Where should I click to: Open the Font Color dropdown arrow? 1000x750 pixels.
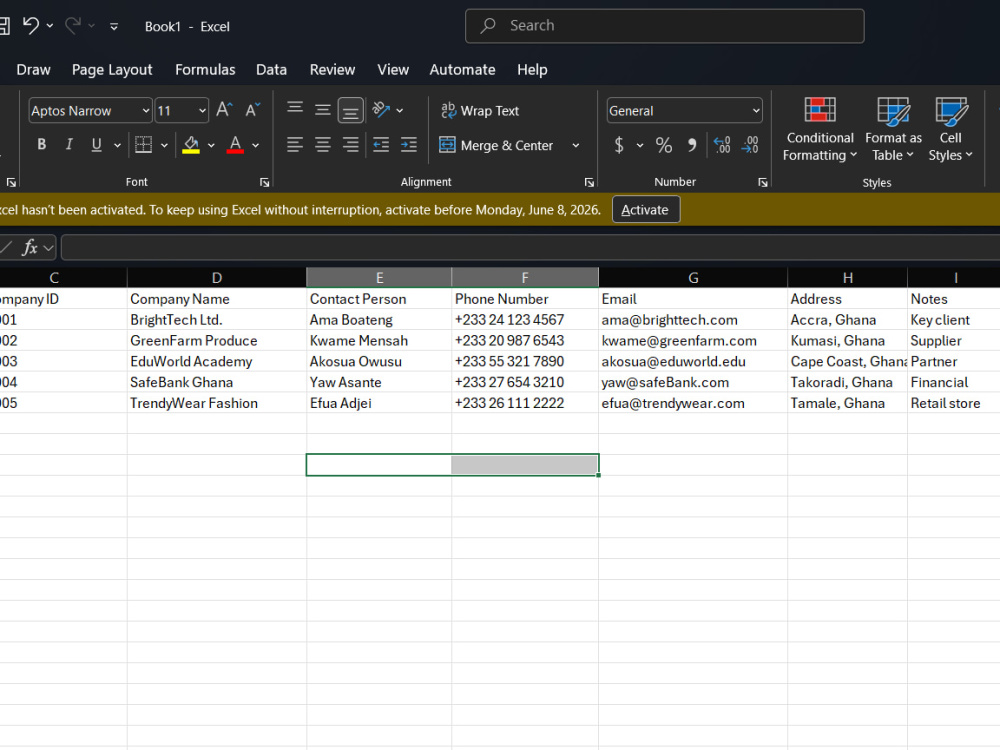point(256,145)
